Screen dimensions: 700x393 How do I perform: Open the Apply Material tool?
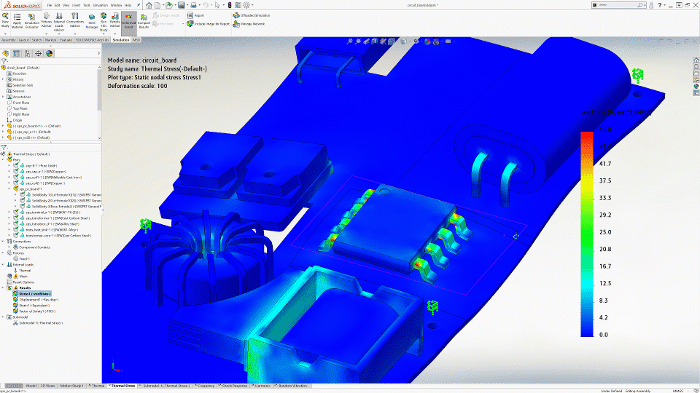pyautogui.click(x=17, y=21)
